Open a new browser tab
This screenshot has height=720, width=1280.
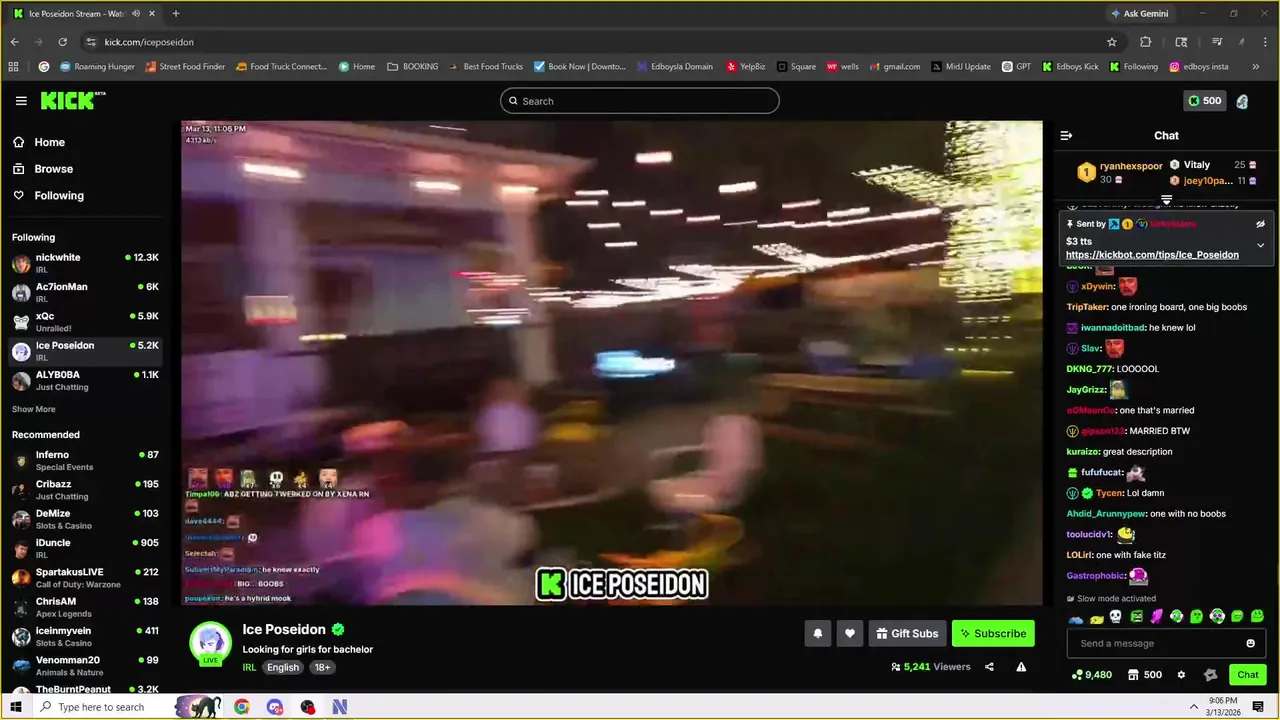pyautogui.click(x=176, y=14)
